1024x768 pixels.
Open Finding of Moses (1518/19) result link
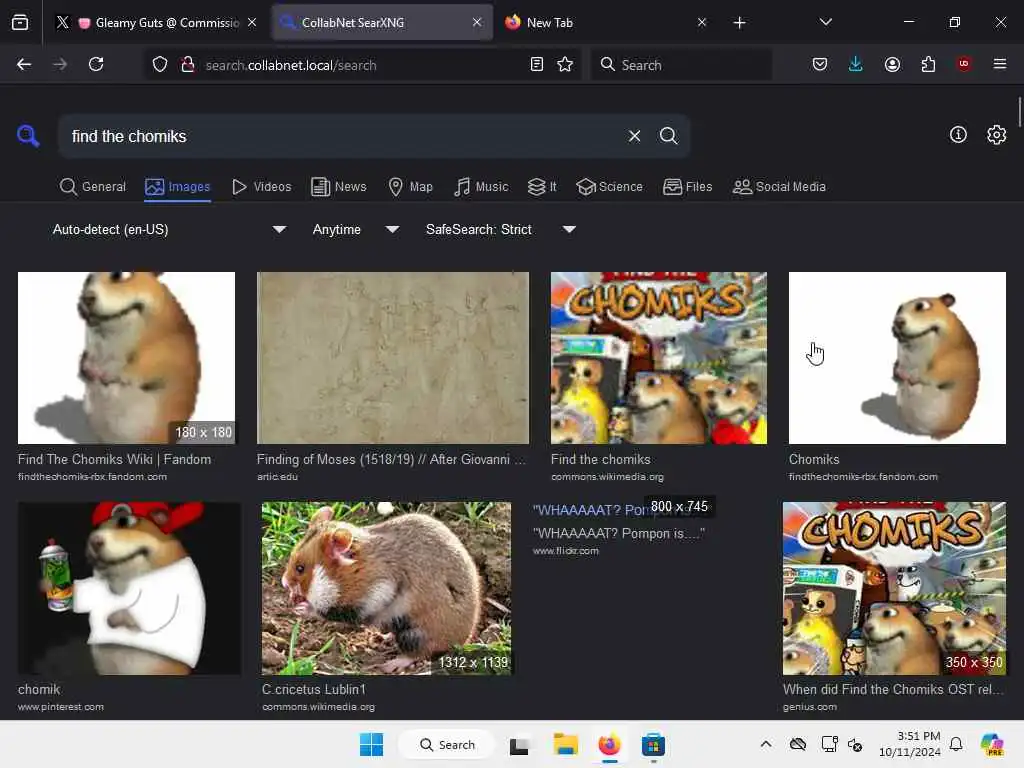click(x=391, y=459)
